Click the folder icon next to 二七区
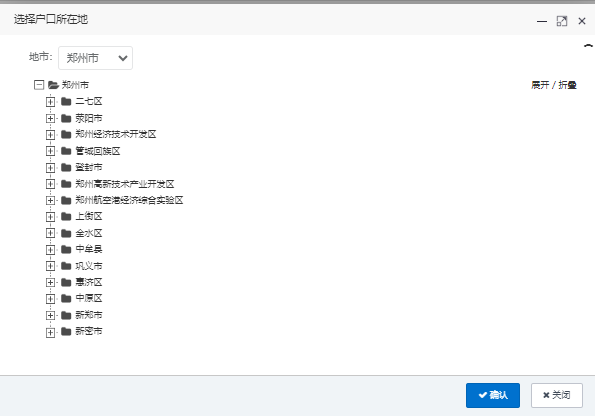 [66, 101]
